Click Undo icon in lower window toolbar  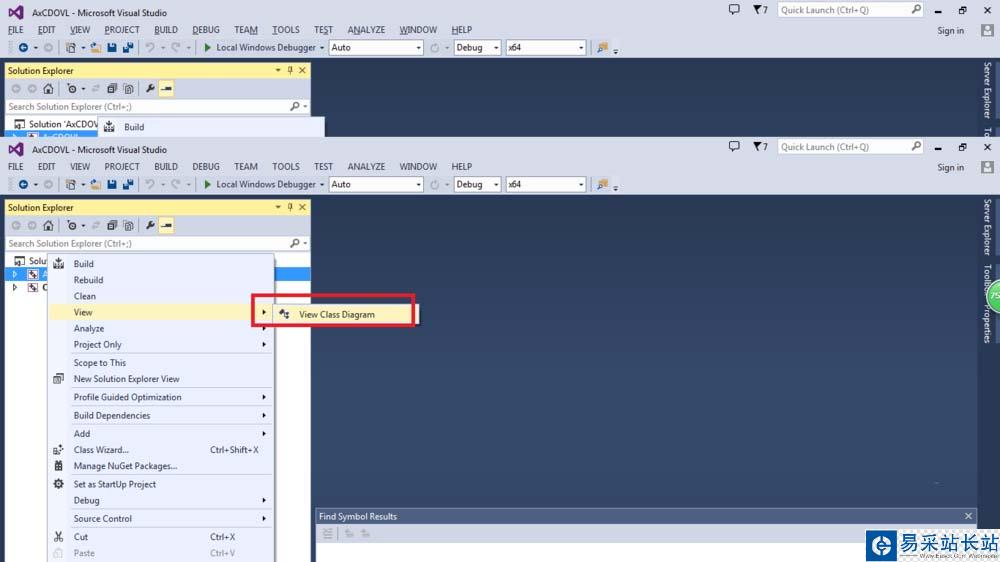[x=150, y=184]
